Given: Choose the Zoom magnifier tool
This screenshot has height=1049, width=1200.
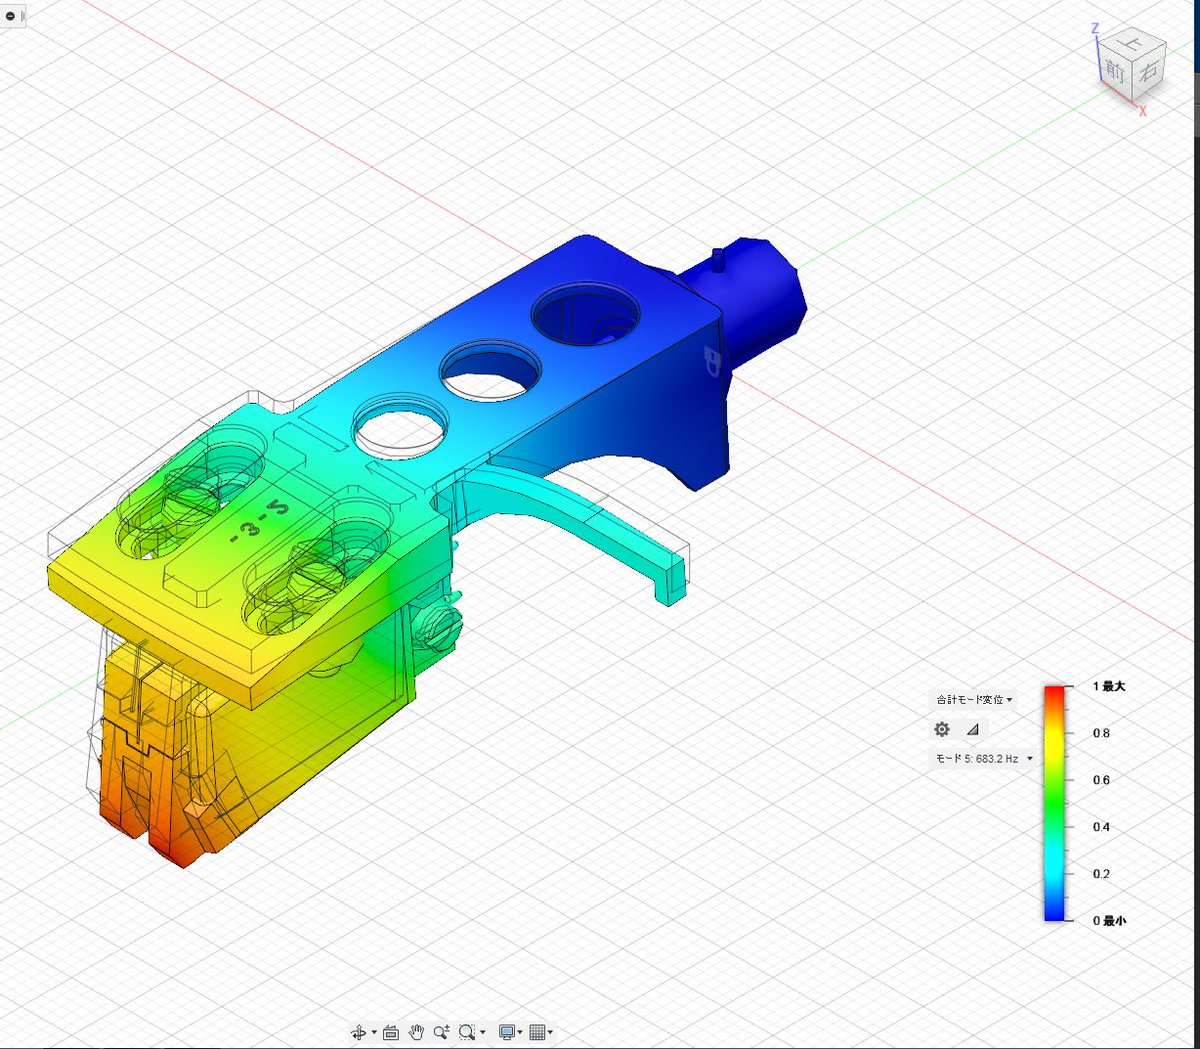Looking at the screenshot, I should (x=441, y=1032).
